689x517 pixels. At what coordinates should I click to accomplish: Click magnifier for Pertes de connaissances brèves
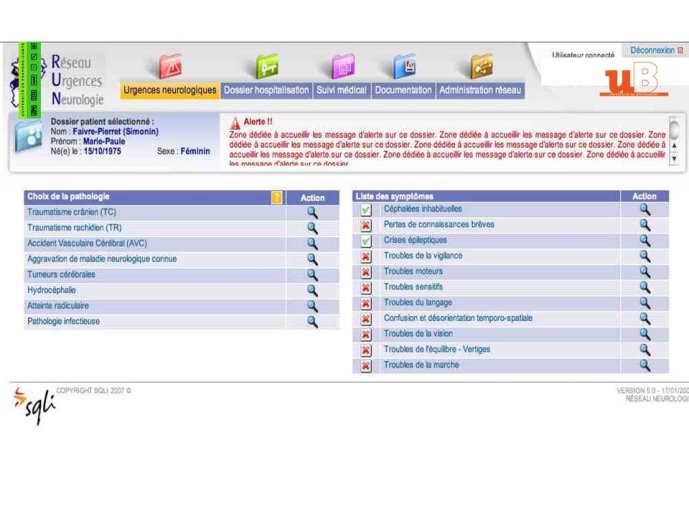(x=645, y=225)
